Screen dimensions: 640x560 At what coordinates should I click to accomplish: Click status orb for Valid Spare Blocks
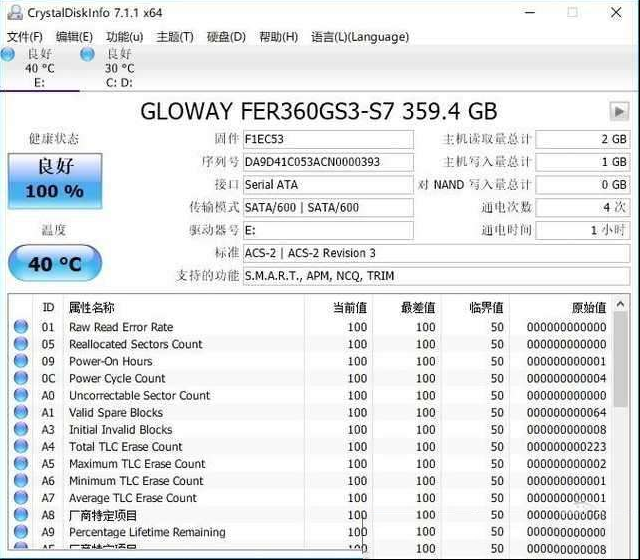pyautogui.click(x=21, y=412)
